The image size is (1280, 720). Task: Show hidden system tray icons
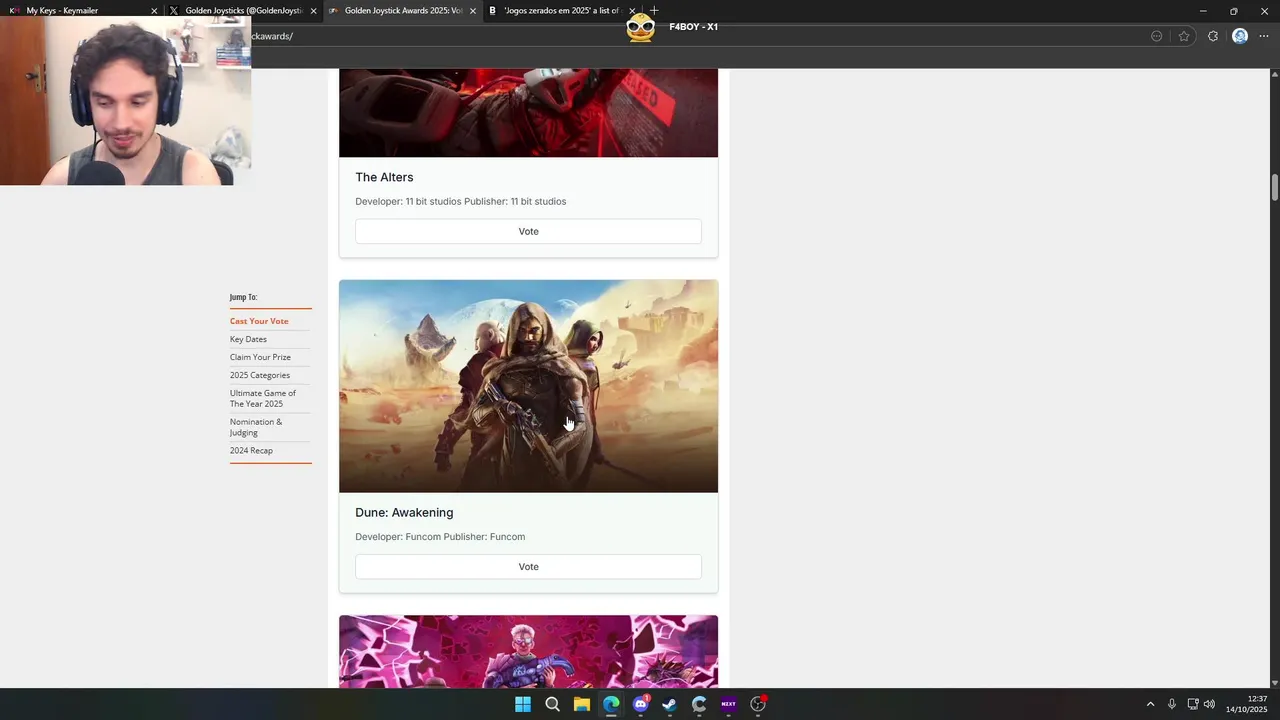pyautogui.click(x=1150, y=704)
